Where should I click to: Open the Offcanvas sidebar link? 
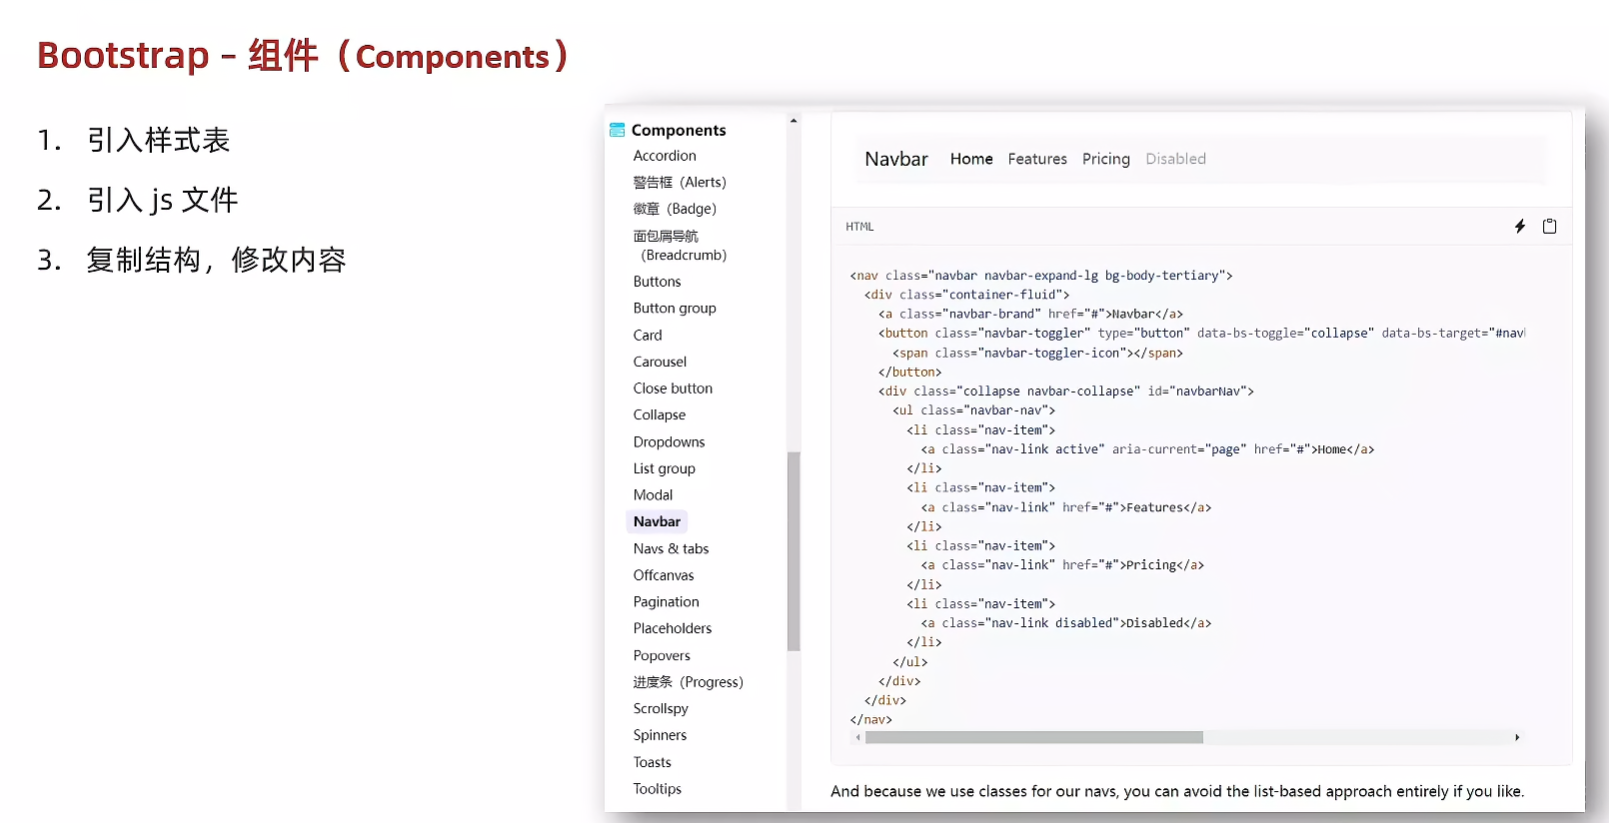click(x=663, y=575)
